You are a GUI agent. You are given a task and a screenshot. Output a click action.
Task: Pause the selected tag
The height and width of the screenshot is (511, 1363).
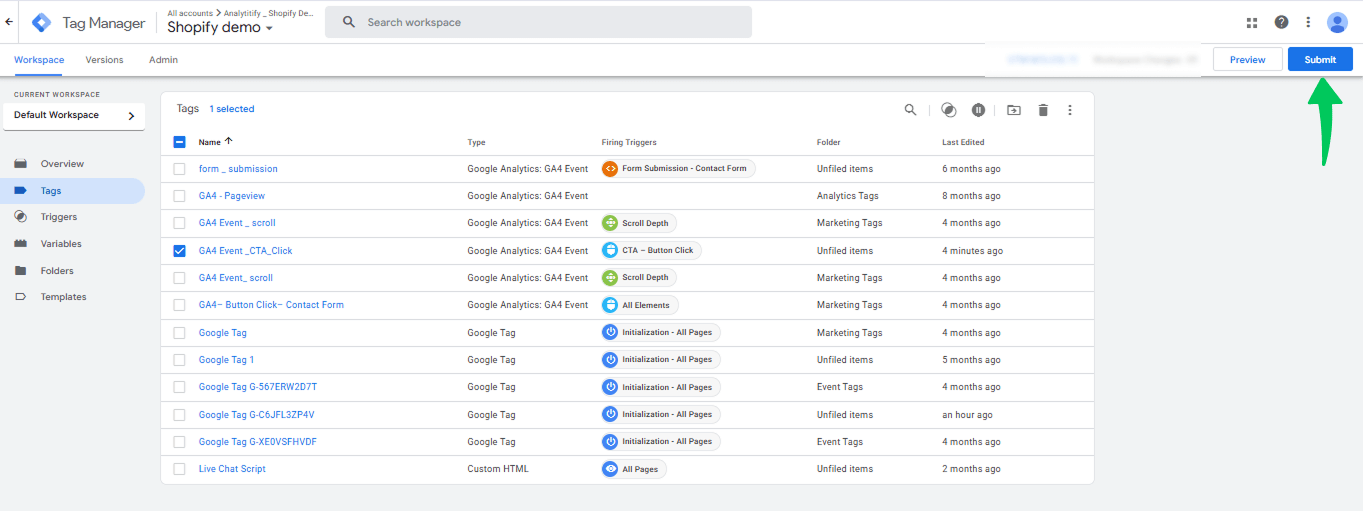[979, 110]
